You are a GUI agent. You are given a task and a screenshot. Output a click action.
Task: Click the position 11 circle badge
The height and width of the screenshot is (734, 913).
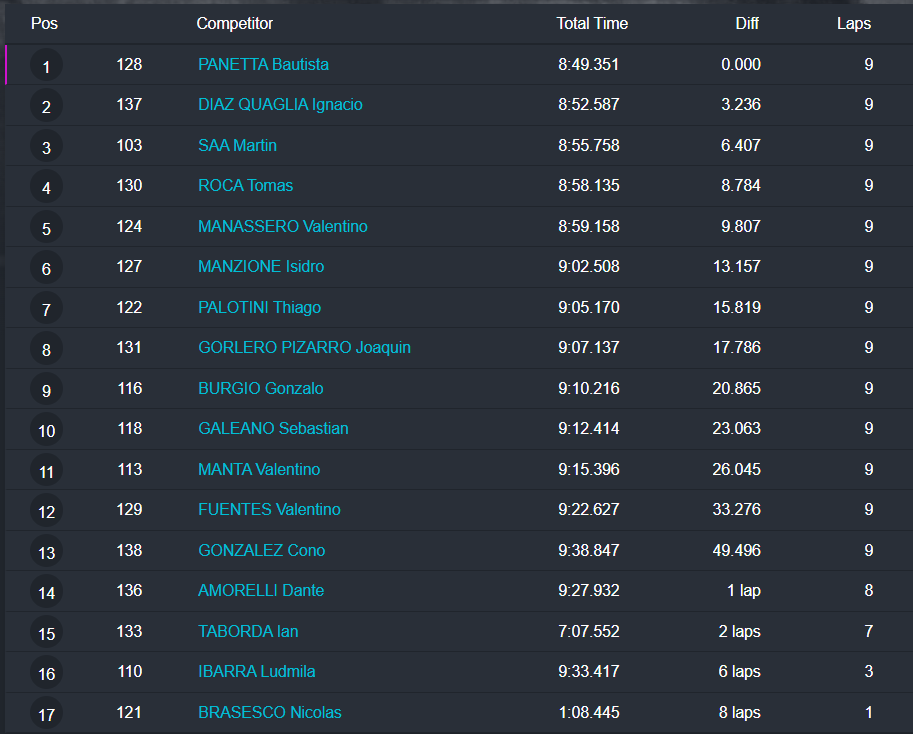click(x=46, y=472)
